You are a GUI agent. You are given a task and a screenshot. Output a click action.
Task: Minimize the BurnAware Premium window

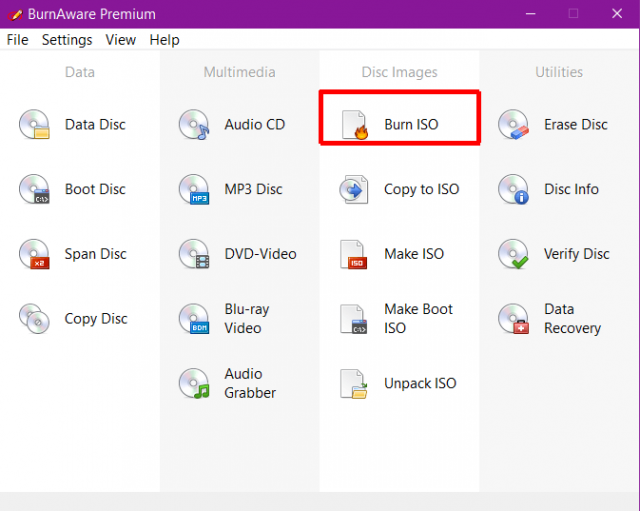[530, 14]
